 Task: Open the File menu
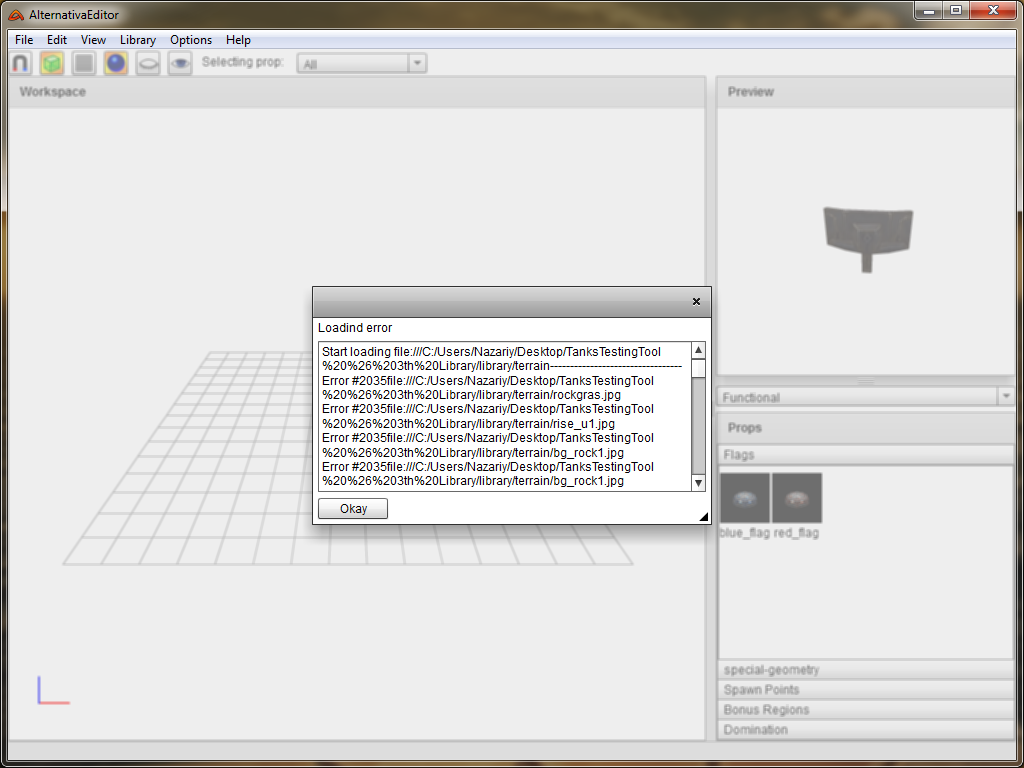(24, 40)
